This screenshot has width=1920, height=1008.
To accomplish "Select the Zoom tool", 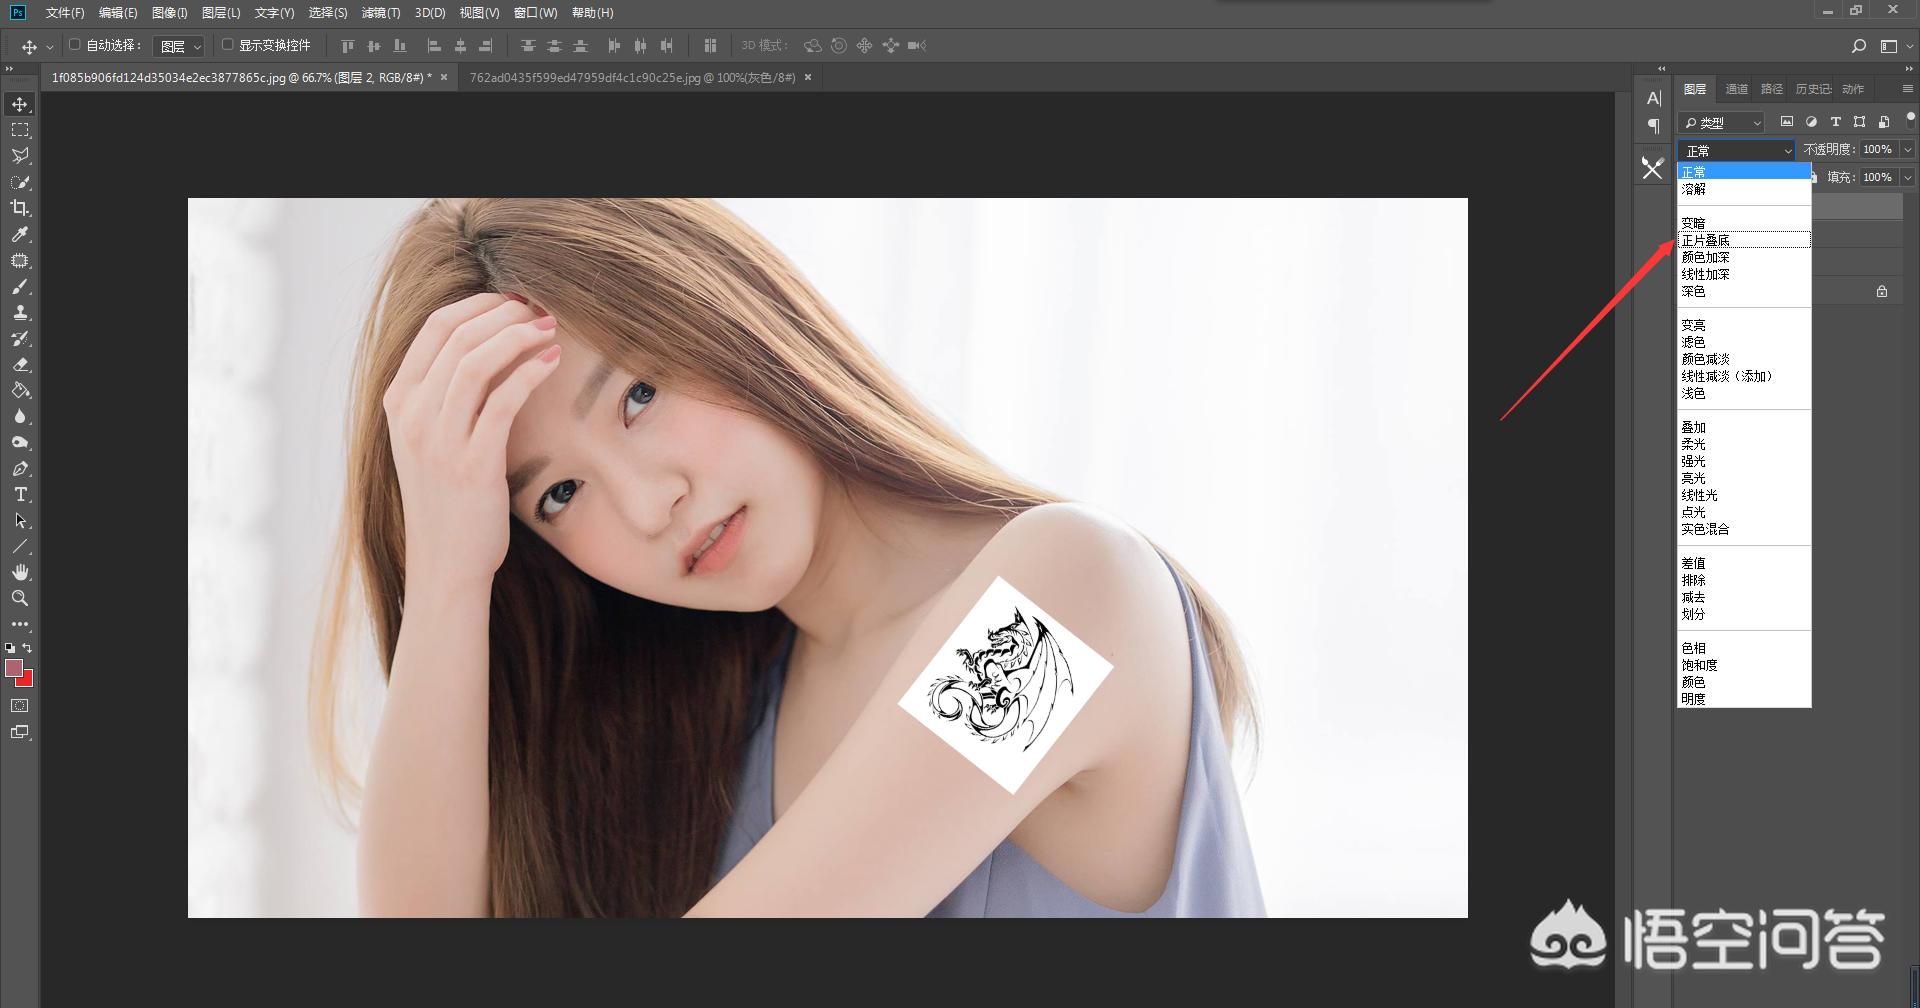I will pos(20,598).
